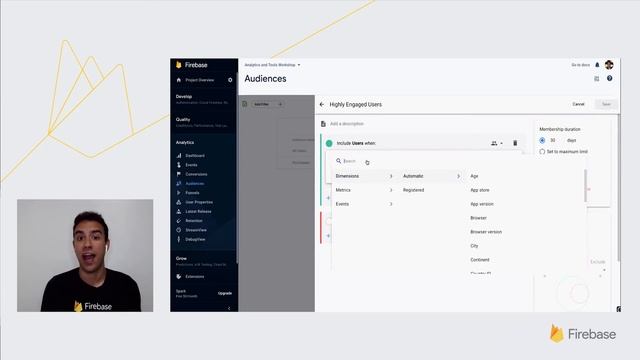Click the Cancel button
The image size is (640, 360).
(x=578, y=104)
